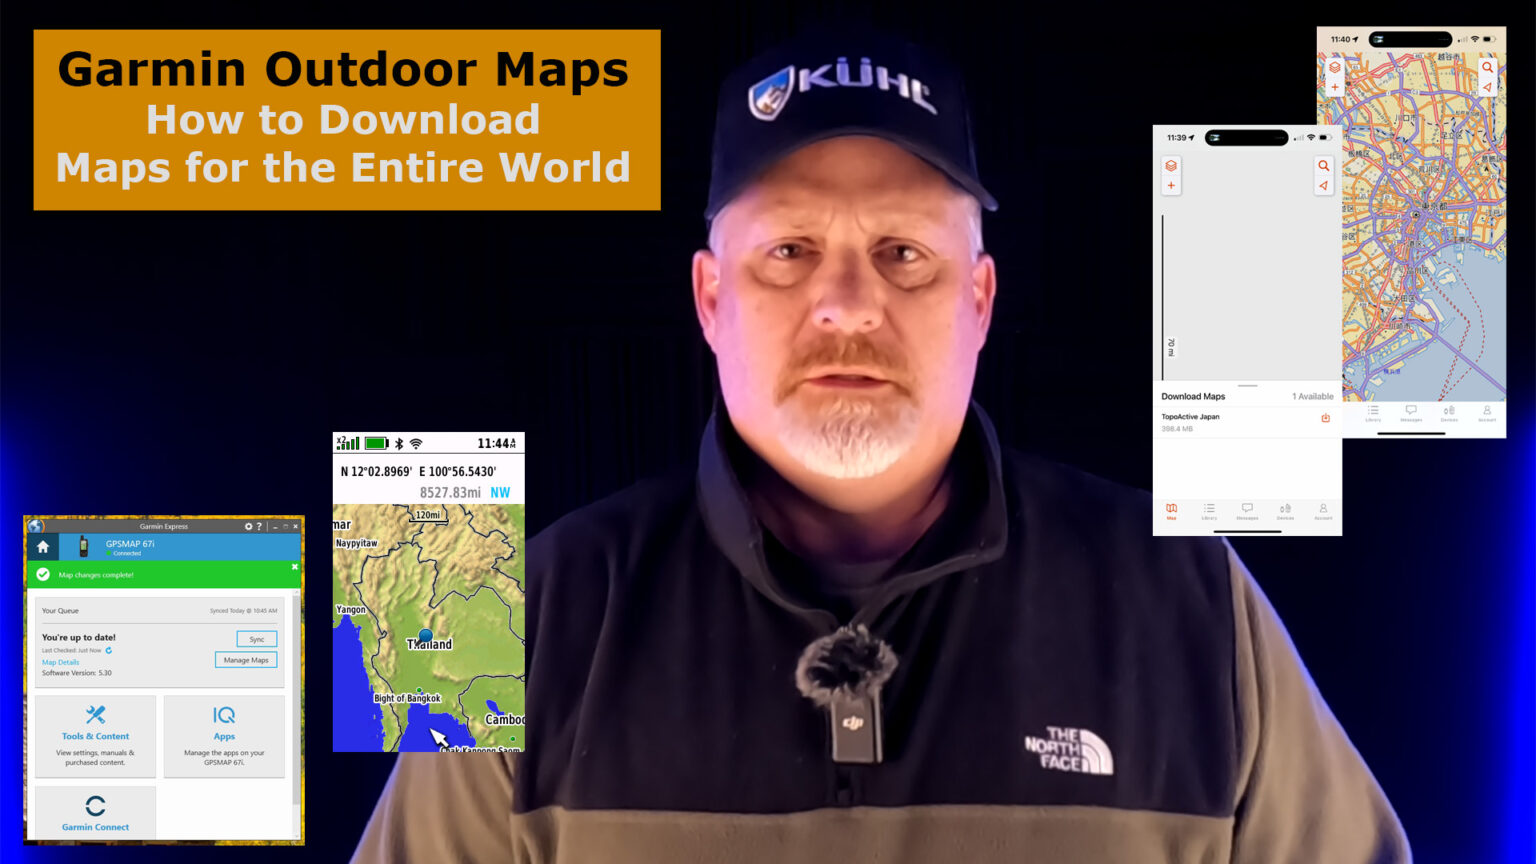
Task: Select the search magnifier on the Japan map
Action: point(1488,66)
